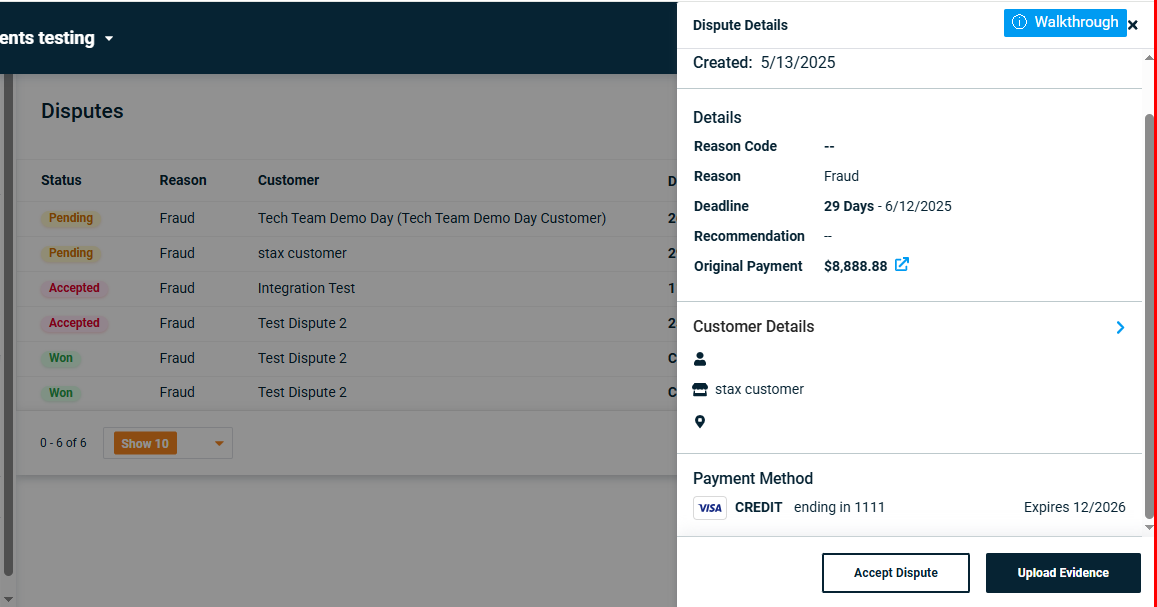Select the Tech Team Demo Day customer cell
Viewport: 1157px width, 607px height.
click(432, 218)
